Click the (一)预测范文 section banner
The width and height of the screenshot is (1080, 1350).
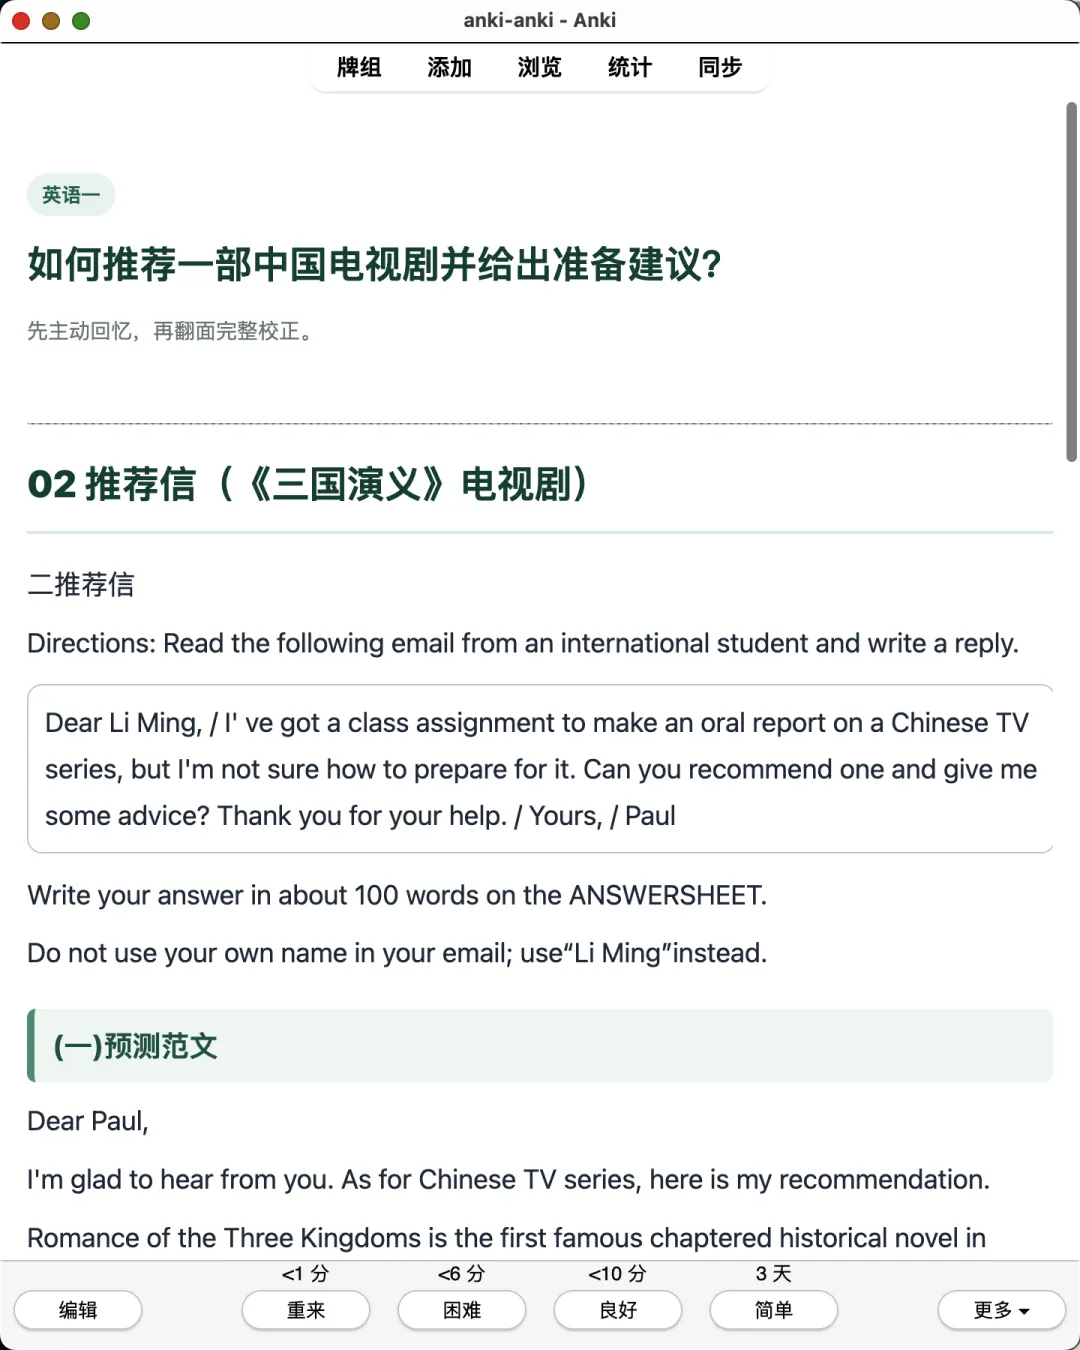pyautogui.click(x=540, y=1046)
